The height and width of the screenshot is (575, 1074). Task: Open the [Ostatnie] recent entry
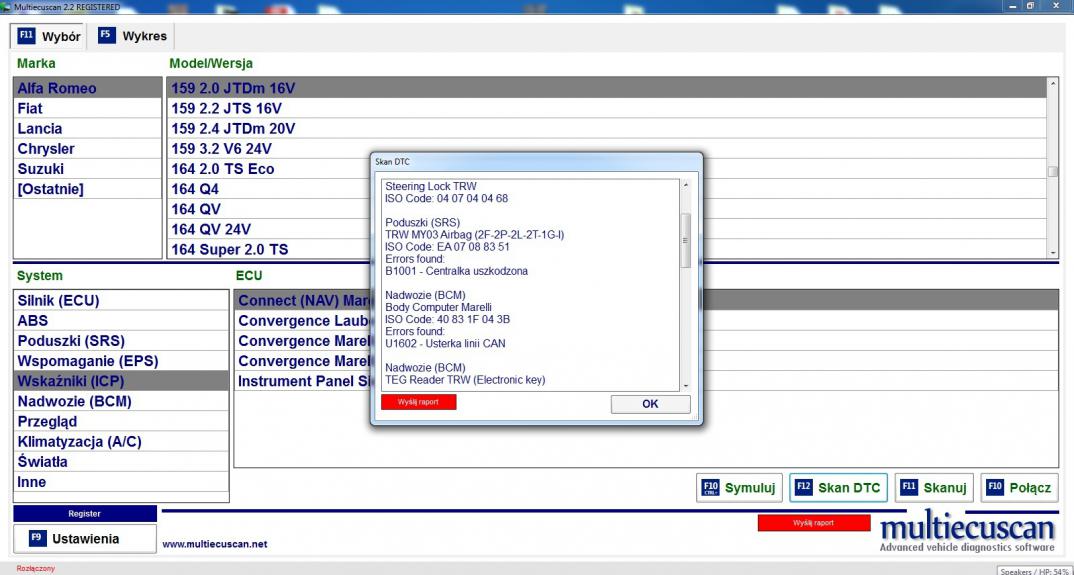click(x=88, y=188)
